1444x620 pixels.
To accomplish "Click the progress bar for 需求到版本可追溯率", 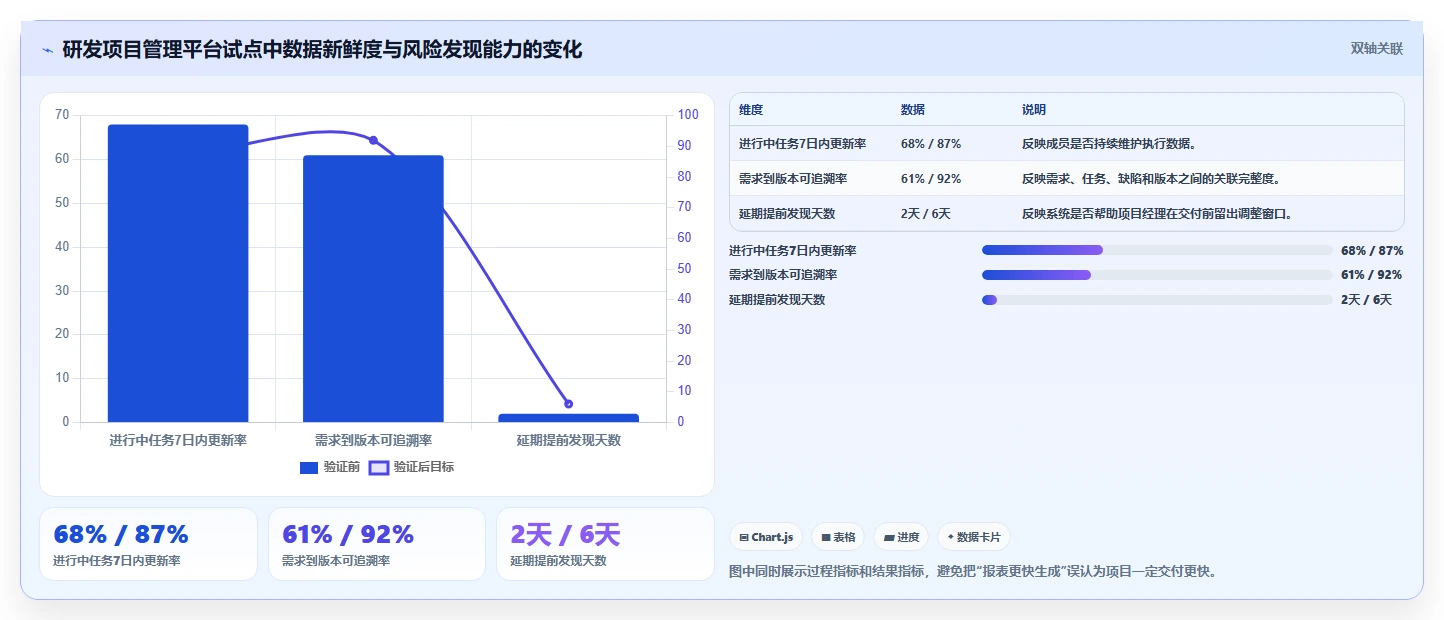I will tap(1157, 275).
